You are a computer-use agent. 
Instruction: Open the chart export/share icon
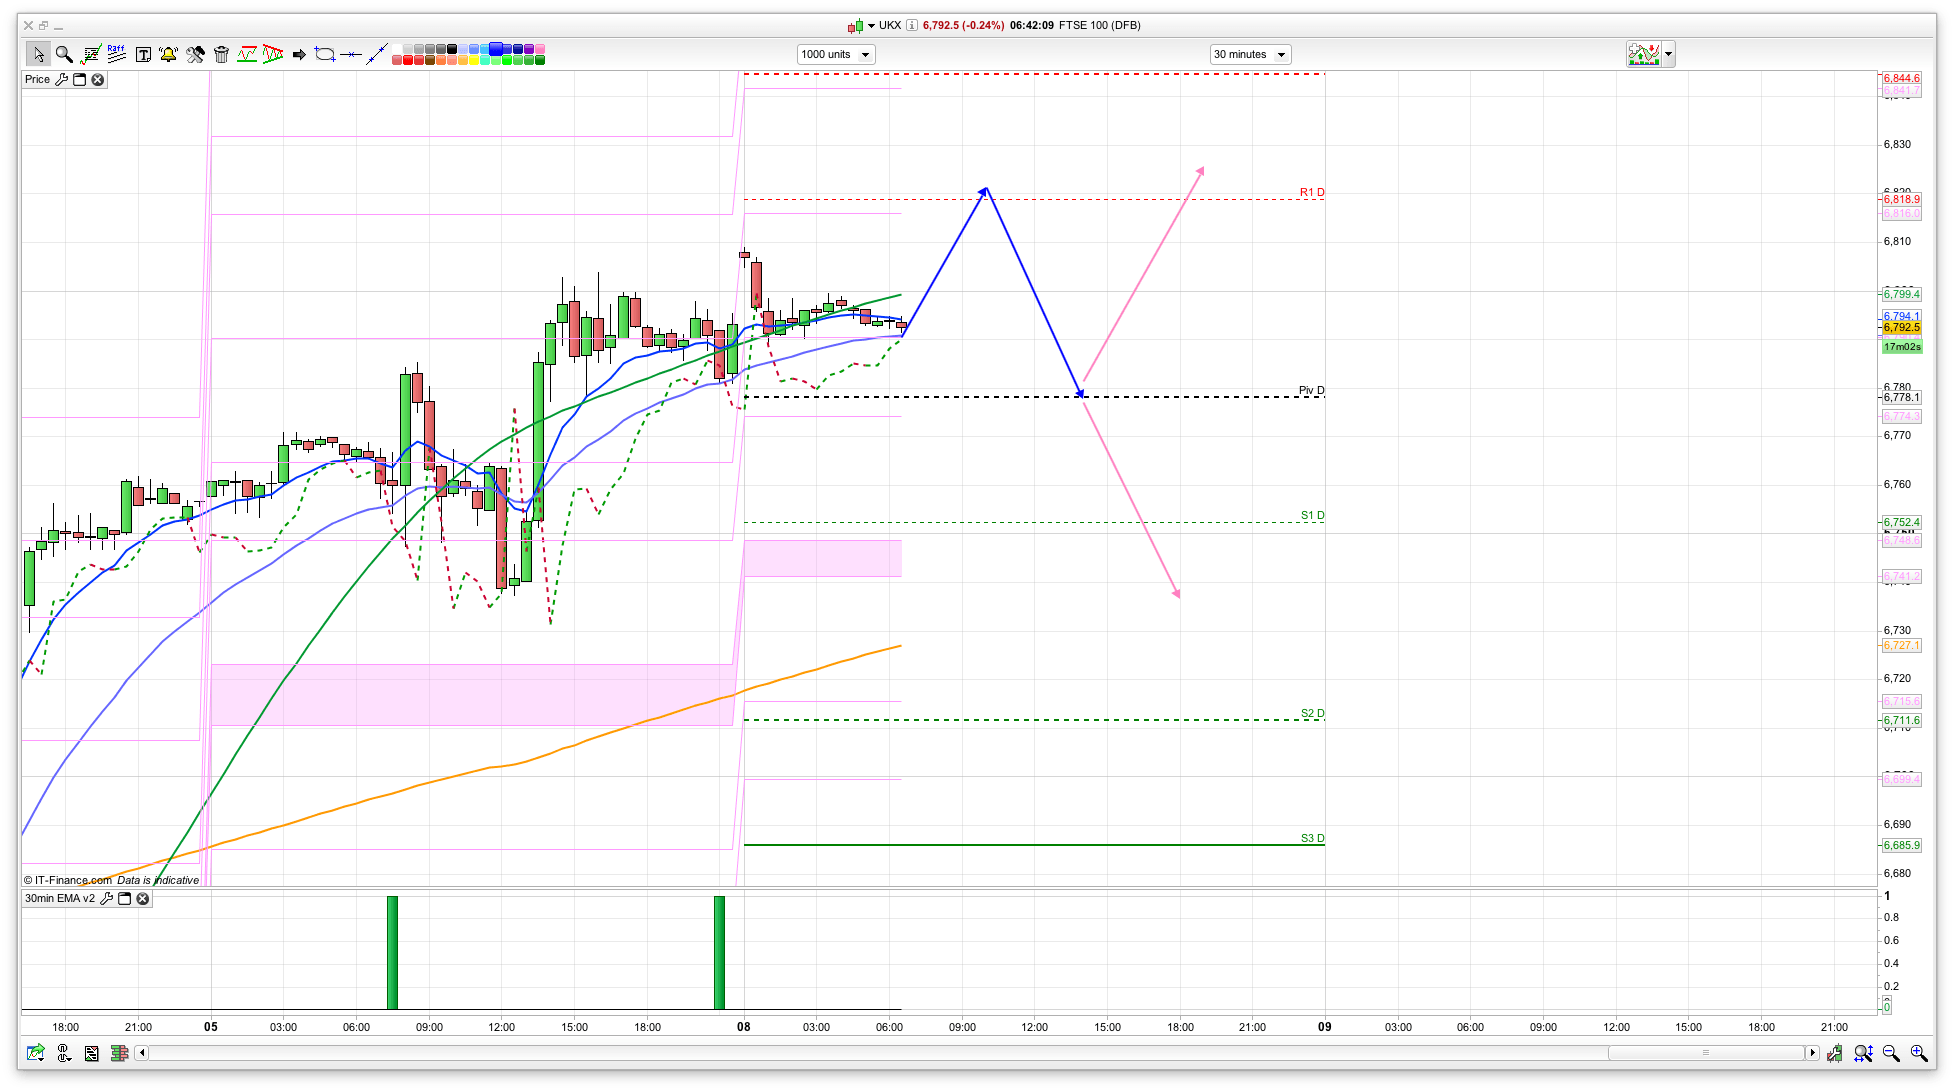tap(36, 1052)
